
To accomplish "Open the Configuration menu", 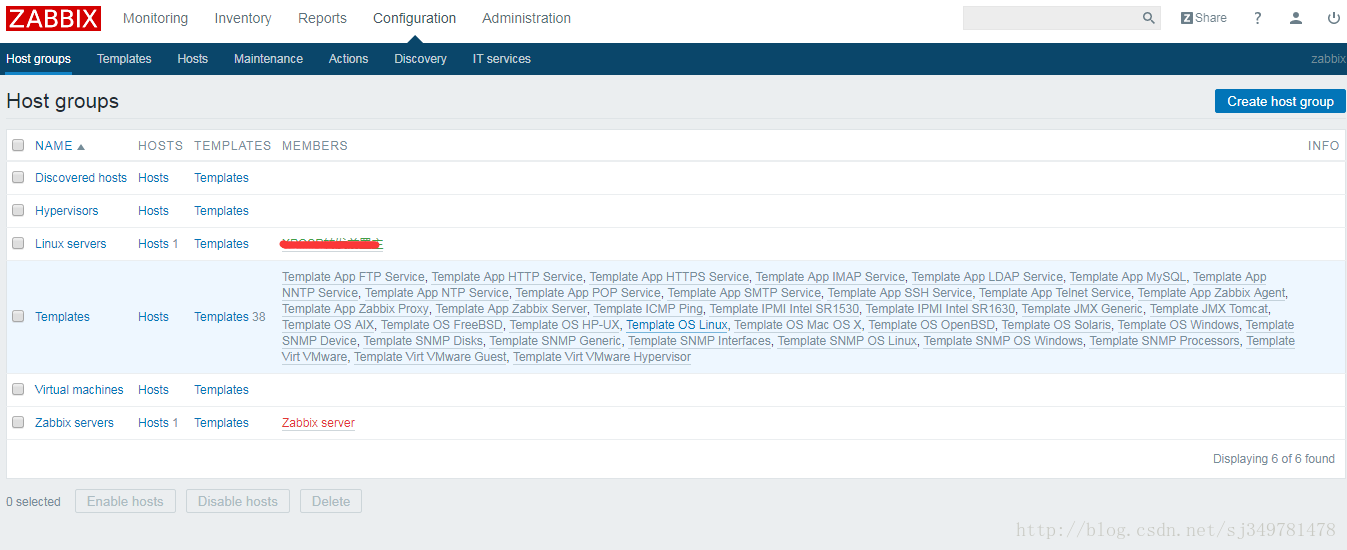I will point(414,18).
